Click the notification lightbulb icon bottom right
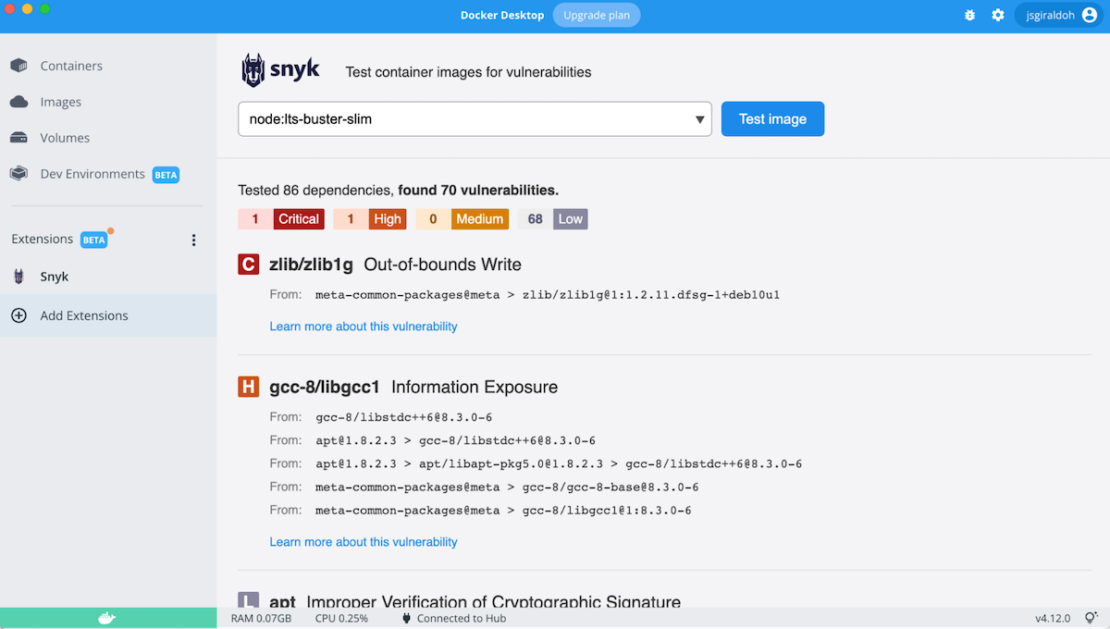 (1091, 618)
